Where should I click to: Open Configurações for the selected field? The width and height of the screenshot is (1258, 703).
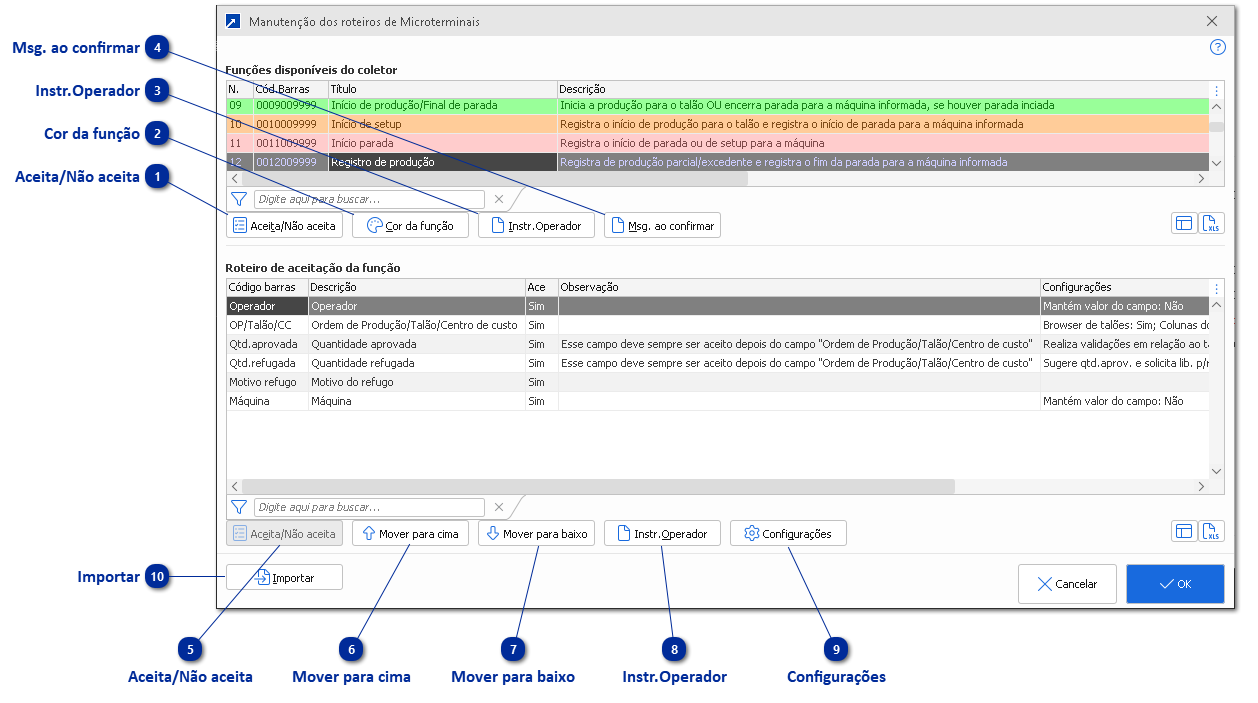(788, 533)
